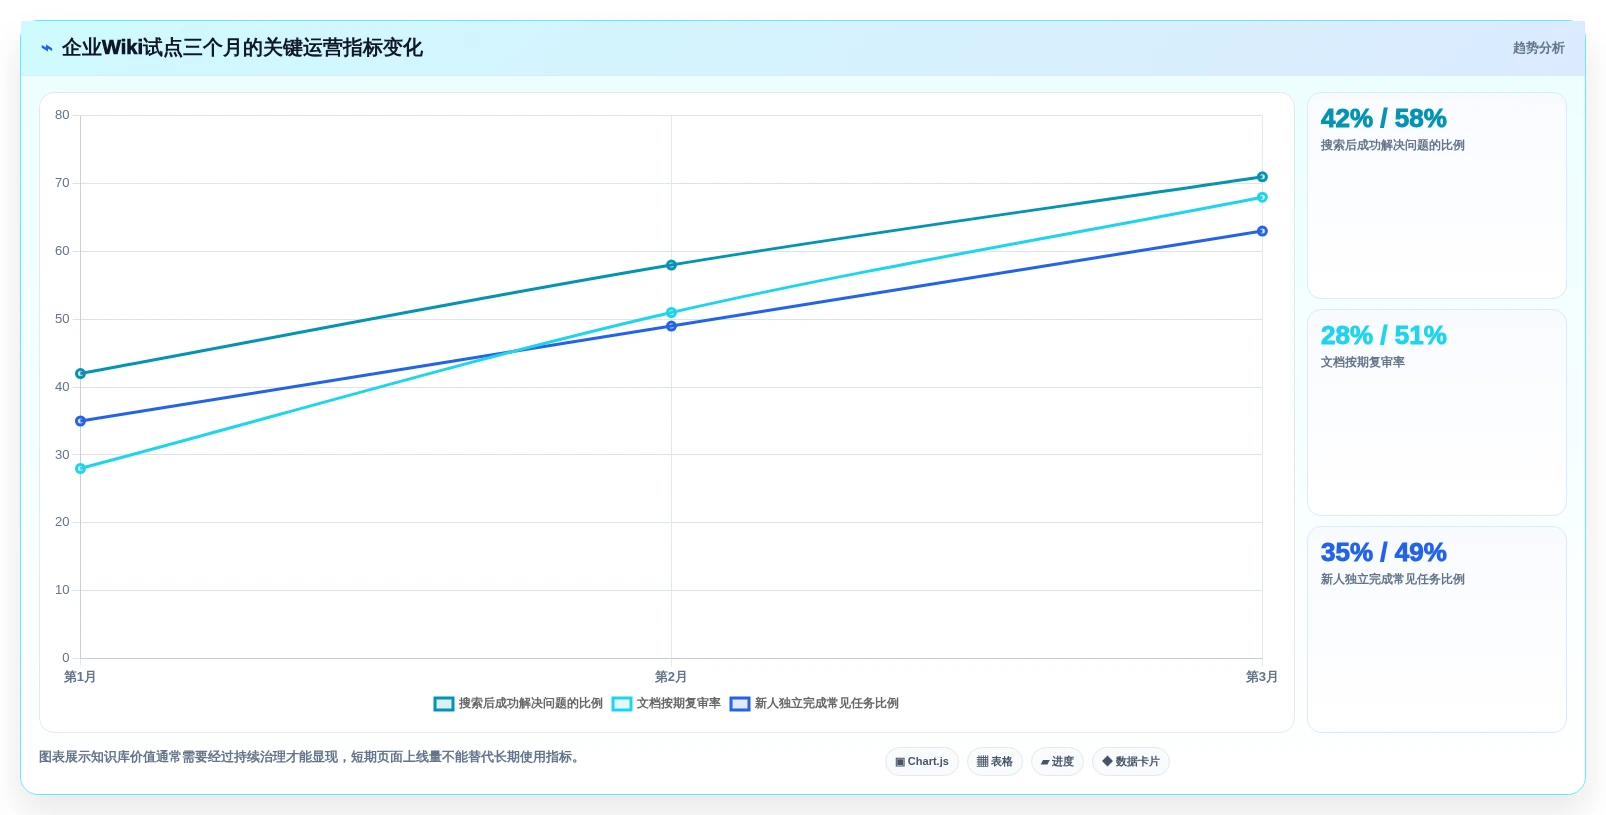Click the 第1月 point on the blue 新人 line
This screenshot has width=1606, height=815.
[80, 421]
